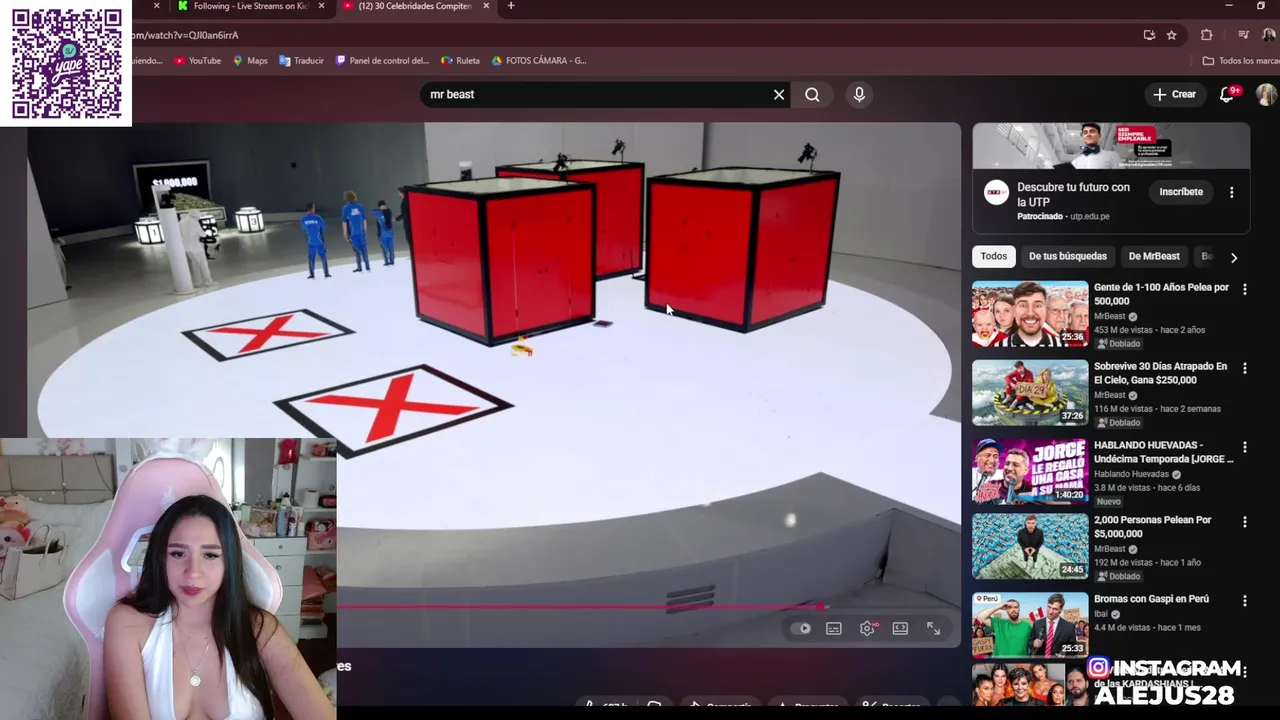The image size is (1280, 720).
Task: Open a new browser tab with plus
Action: pyautogui.click(x=511, y=6)
